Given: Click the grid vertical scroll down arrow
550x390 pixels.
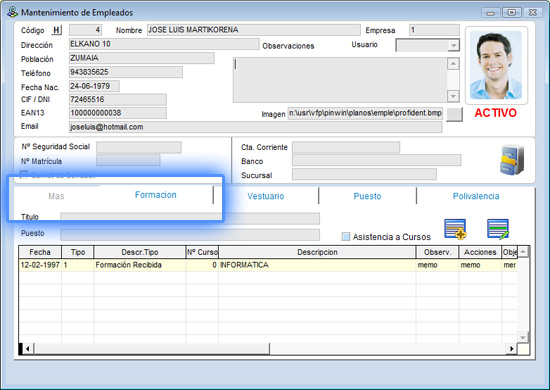Looking at the screenshot, I should coord(523,337).
